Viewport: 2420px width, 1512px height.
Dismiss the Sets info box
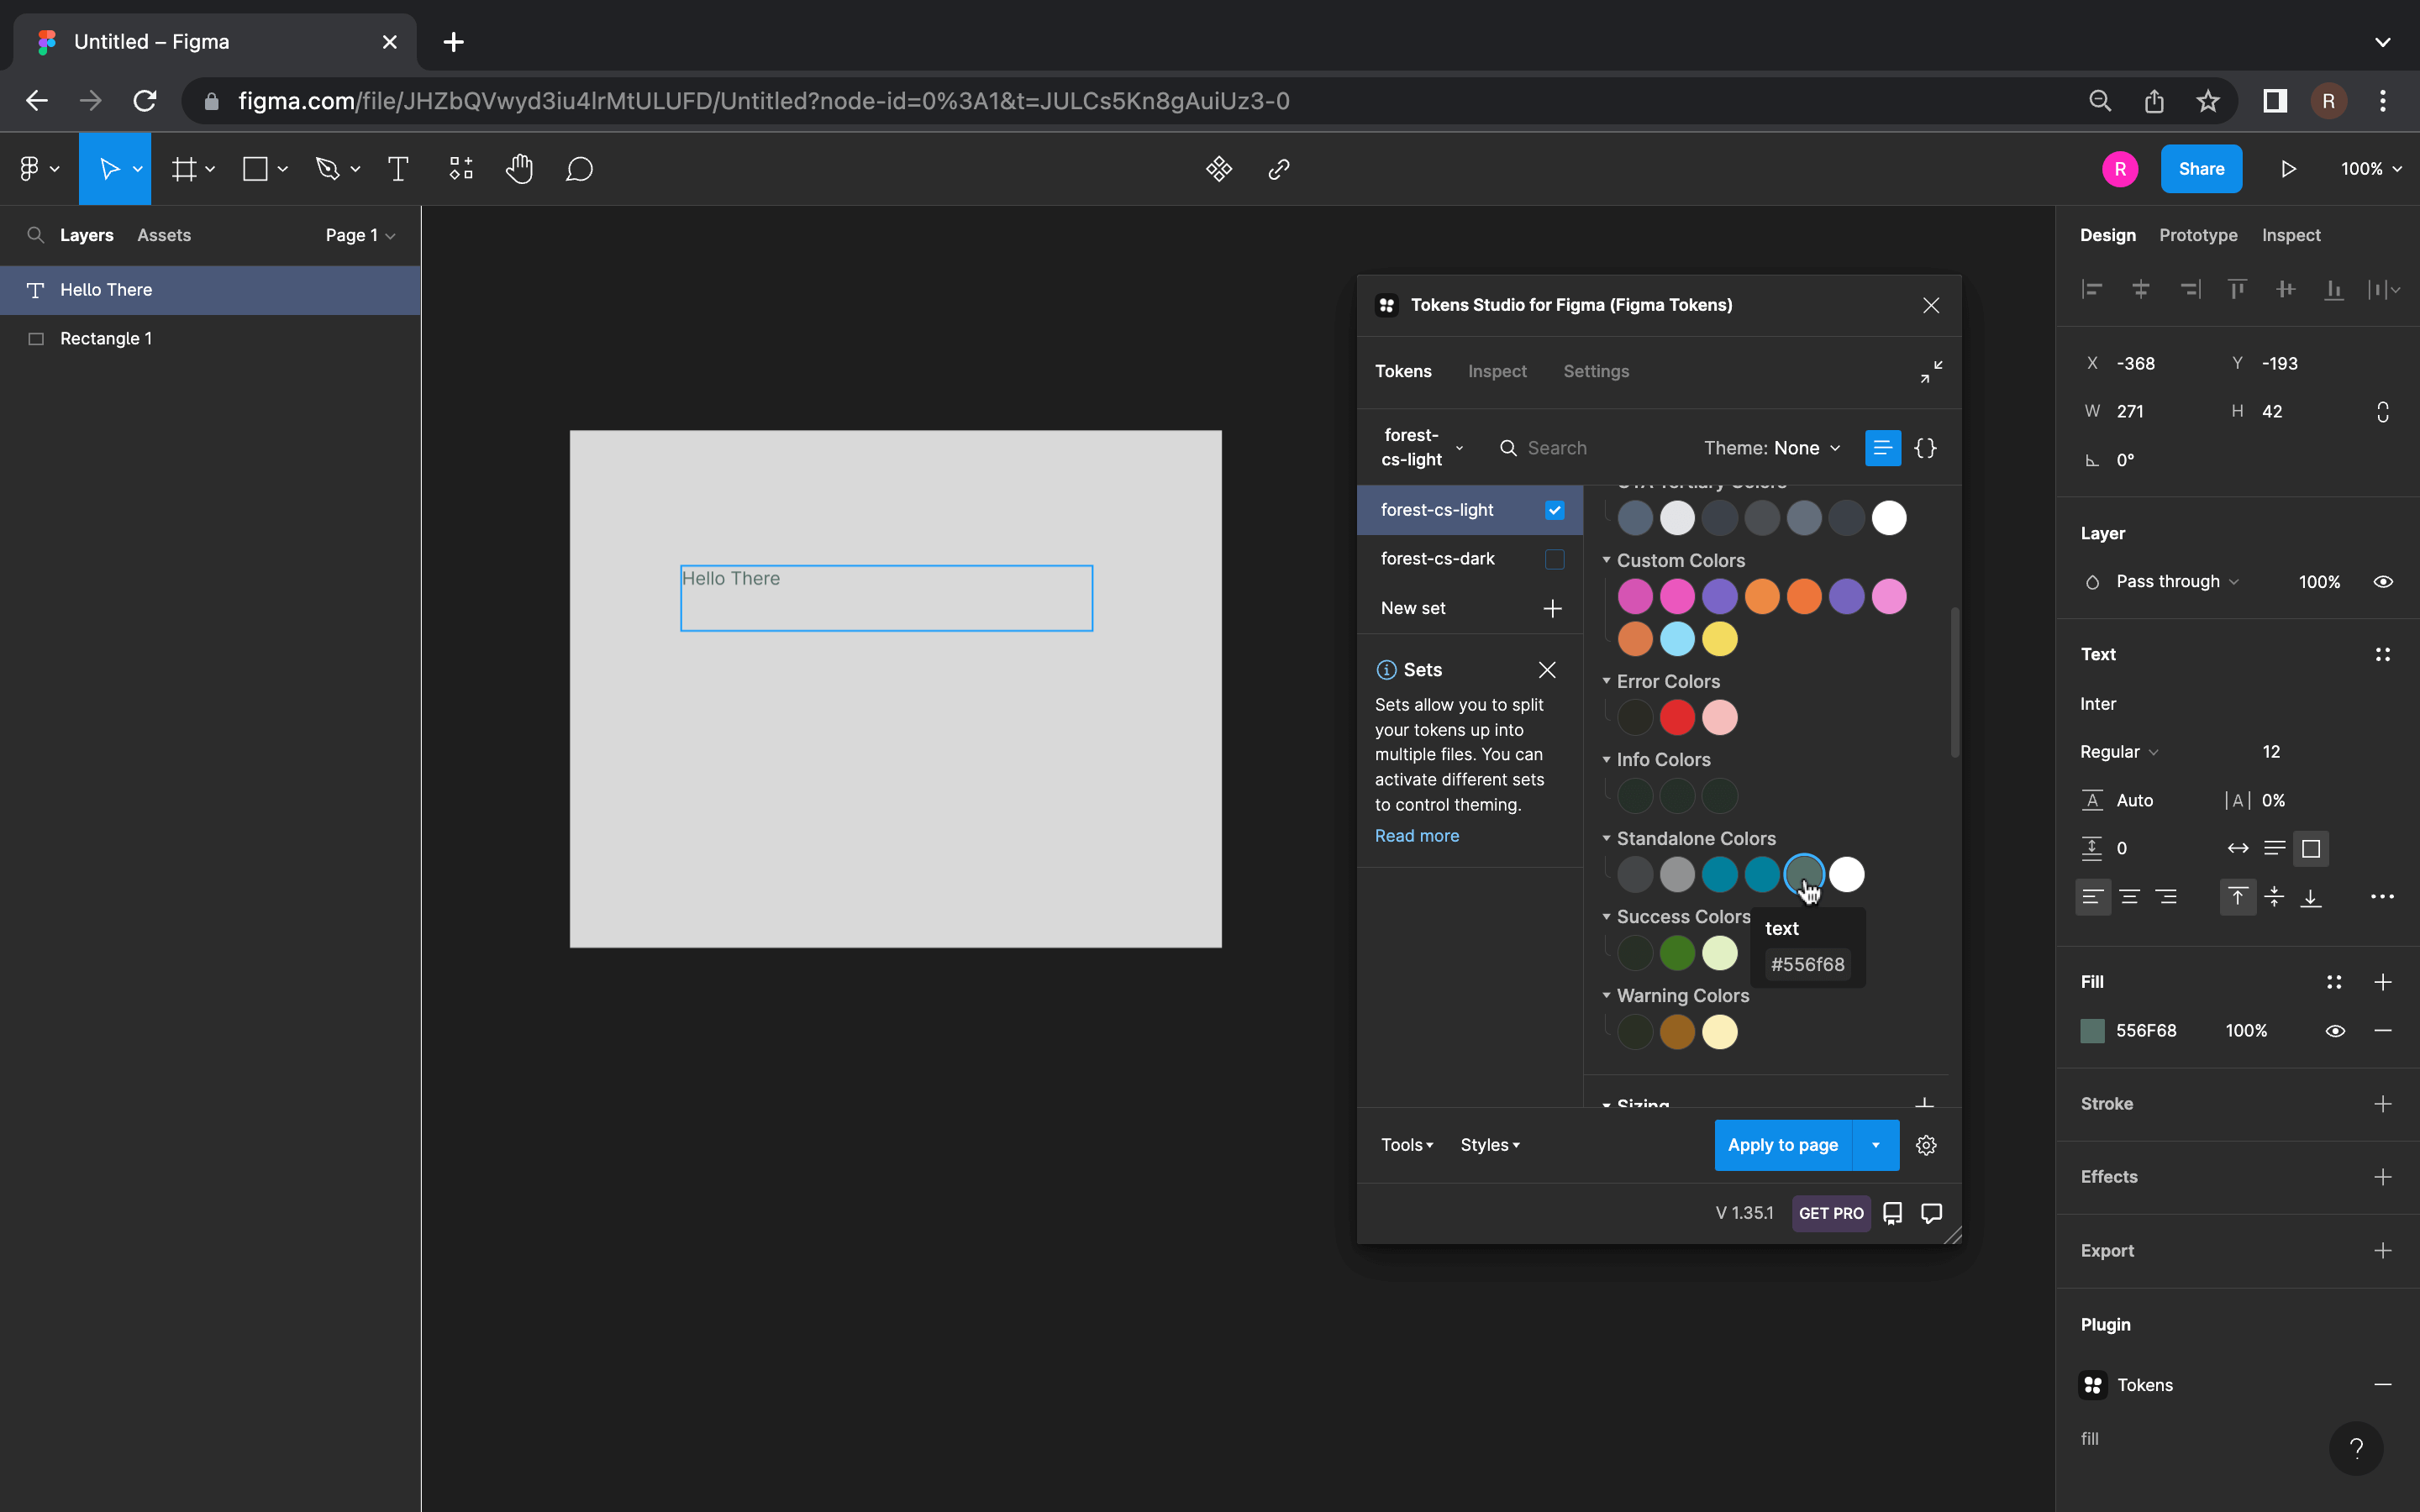[1547, 670]
